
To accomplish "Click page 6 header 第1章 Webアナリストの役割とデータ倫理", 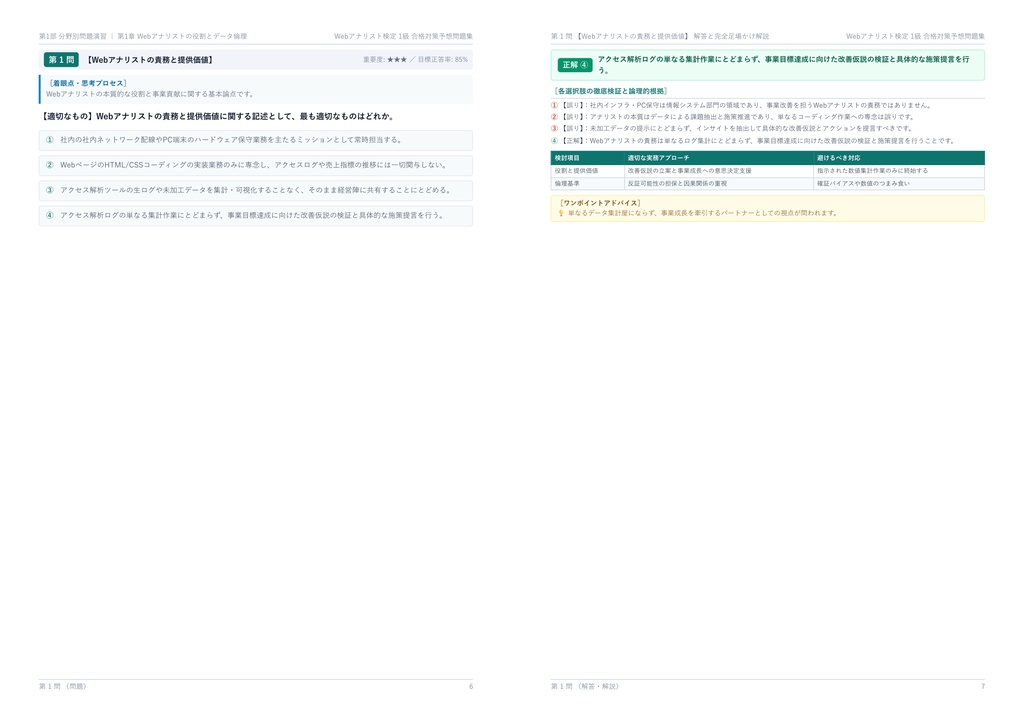I will click(182, 37).
